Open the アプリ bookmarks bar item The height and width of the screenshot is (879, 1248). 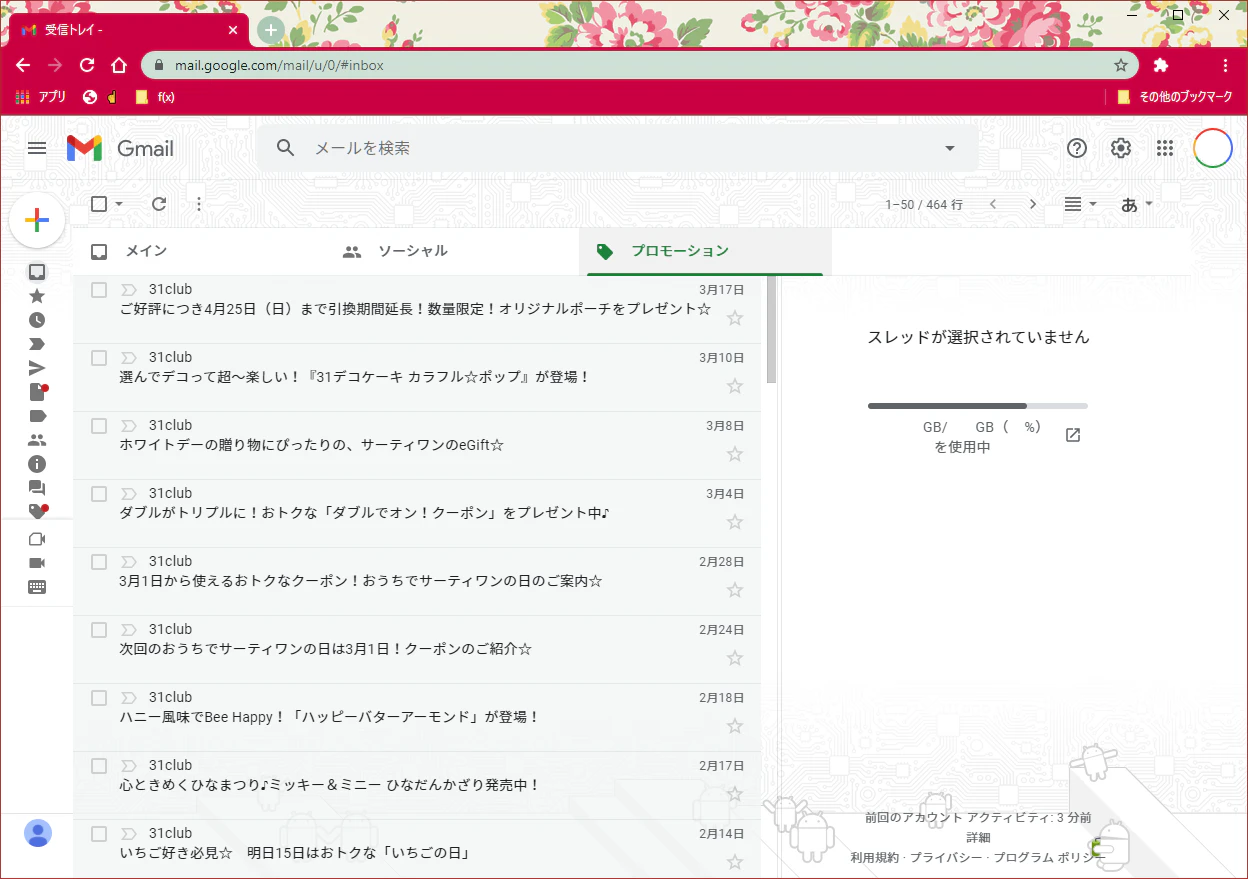[x=41, y=97]
